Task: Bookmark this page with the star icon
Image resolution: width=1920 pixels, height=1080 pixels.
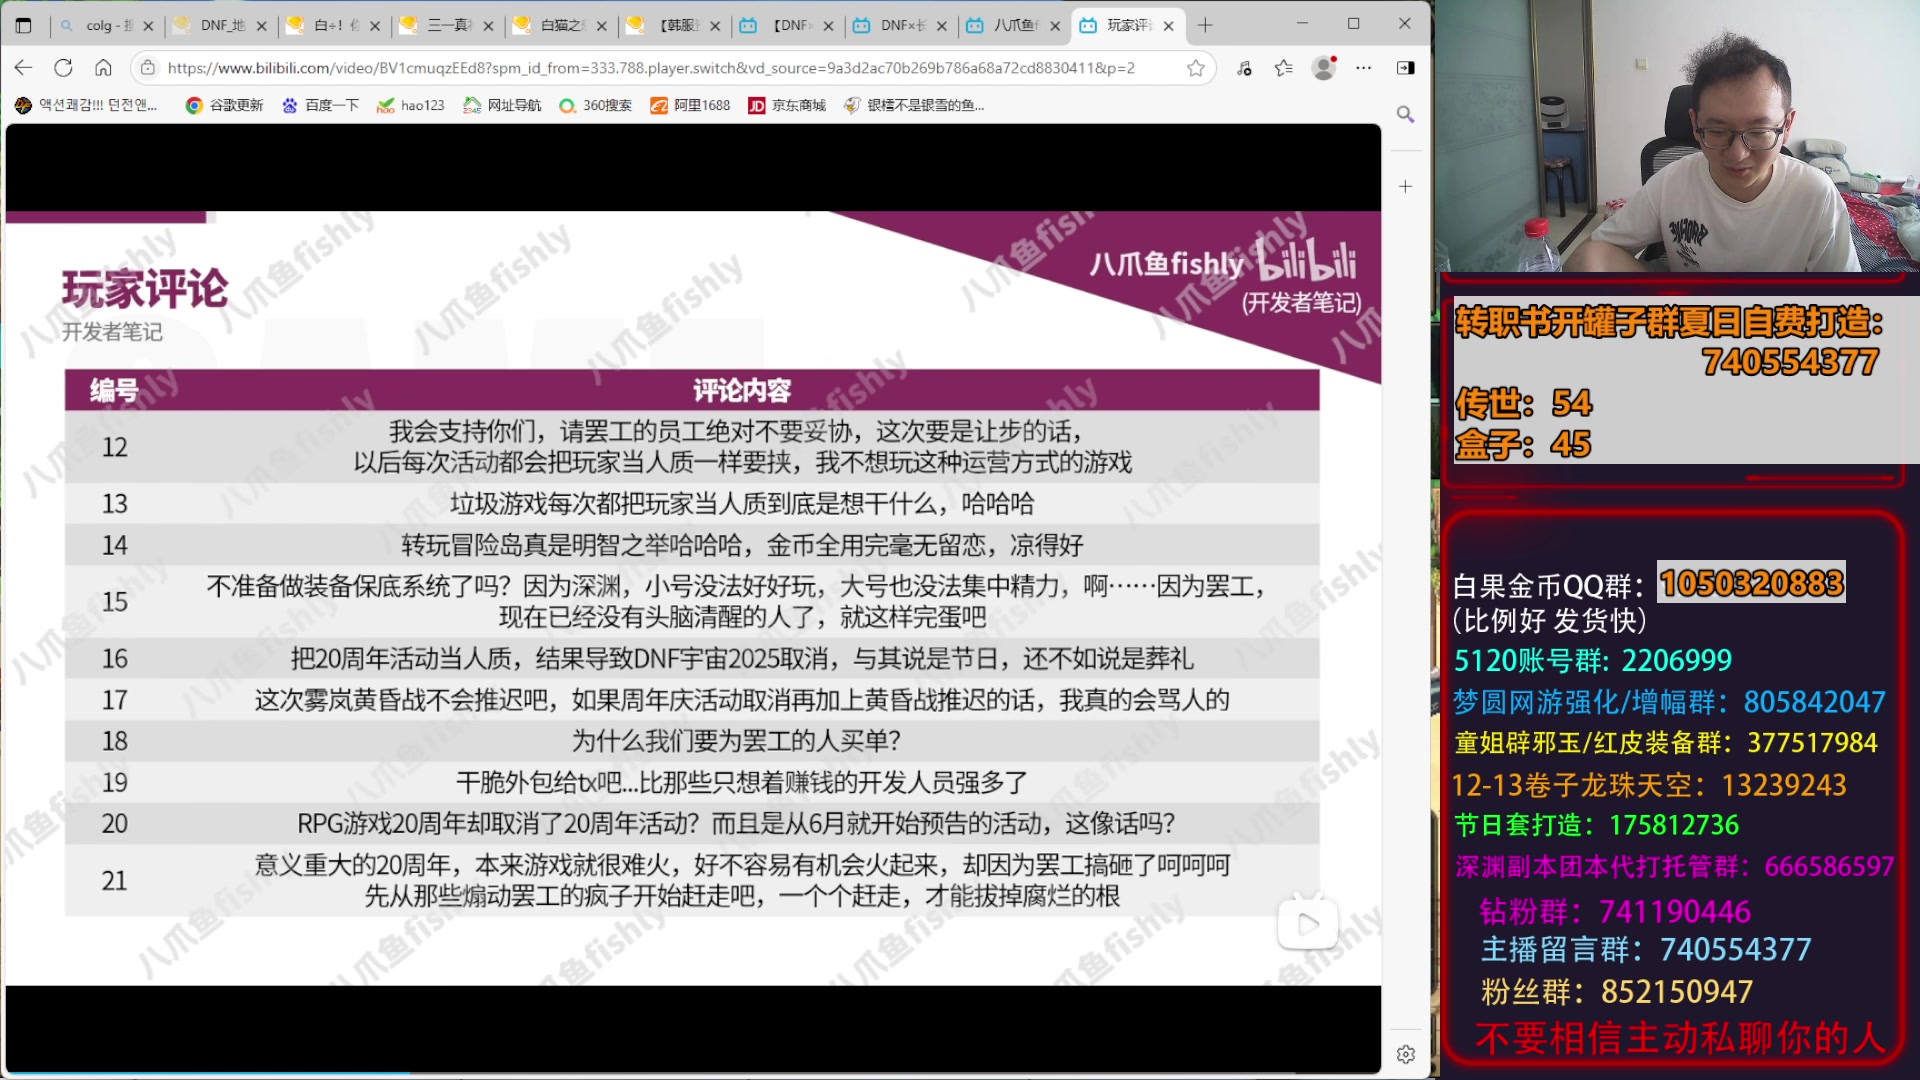Action: point(1195,68)
